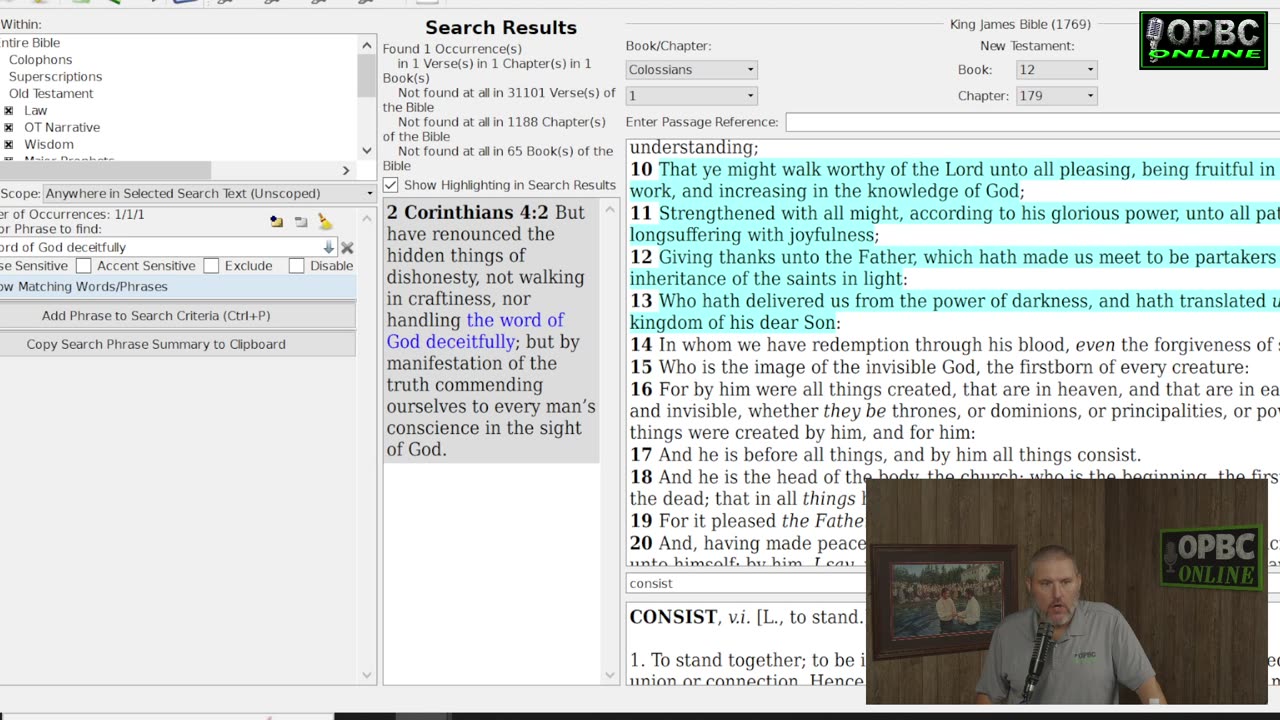Click scroll-down arrow of the search results list

coord(610,675)
